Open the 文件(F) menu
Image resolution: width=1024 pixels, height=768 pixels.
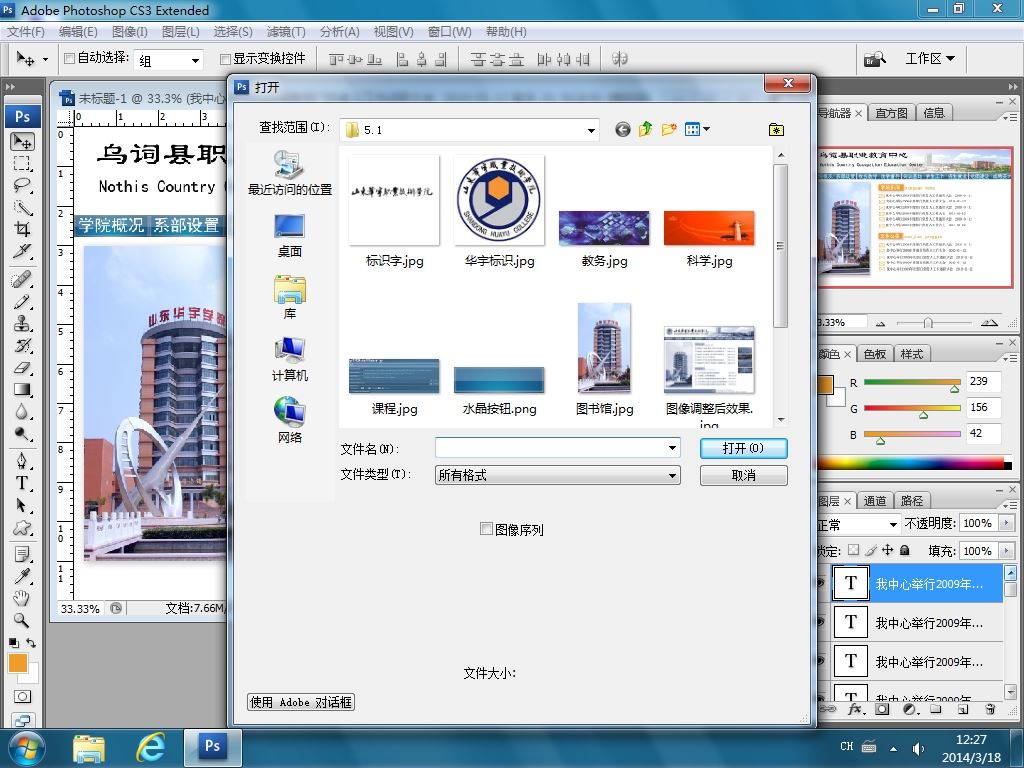[x=25, y=31]
